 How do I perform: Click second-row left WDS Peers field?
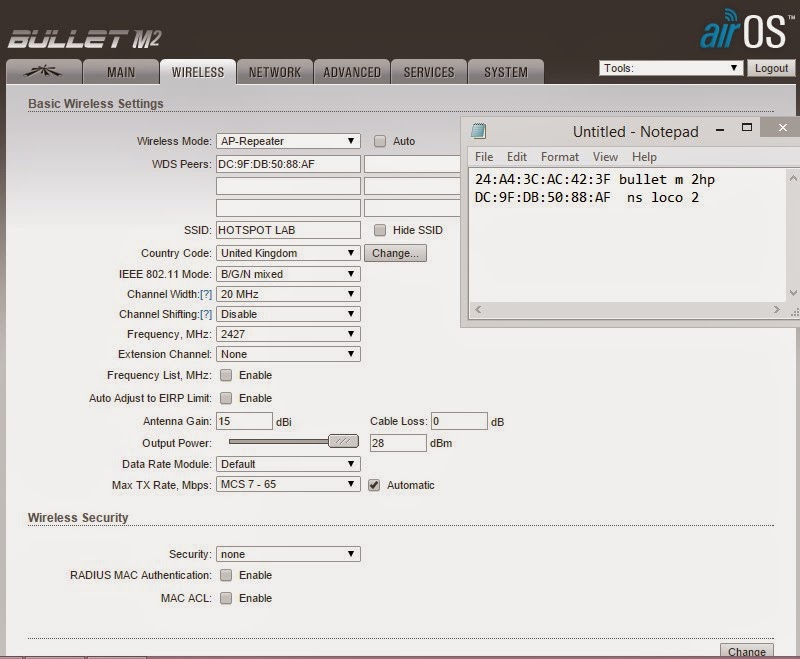coord(288,186)
